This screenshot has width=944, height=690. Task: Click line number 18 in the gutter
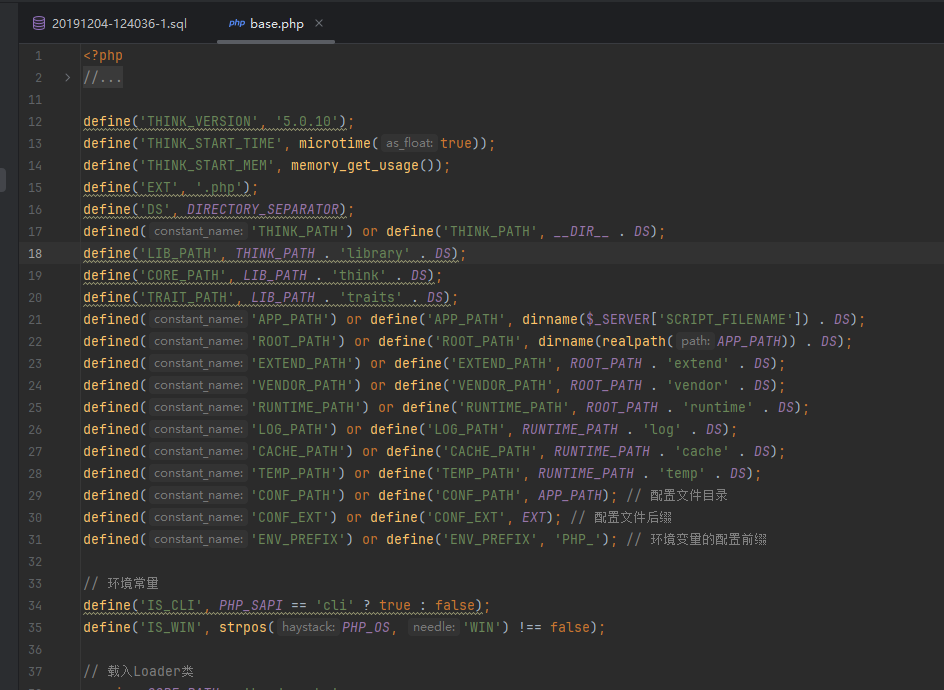click(35, 253)
